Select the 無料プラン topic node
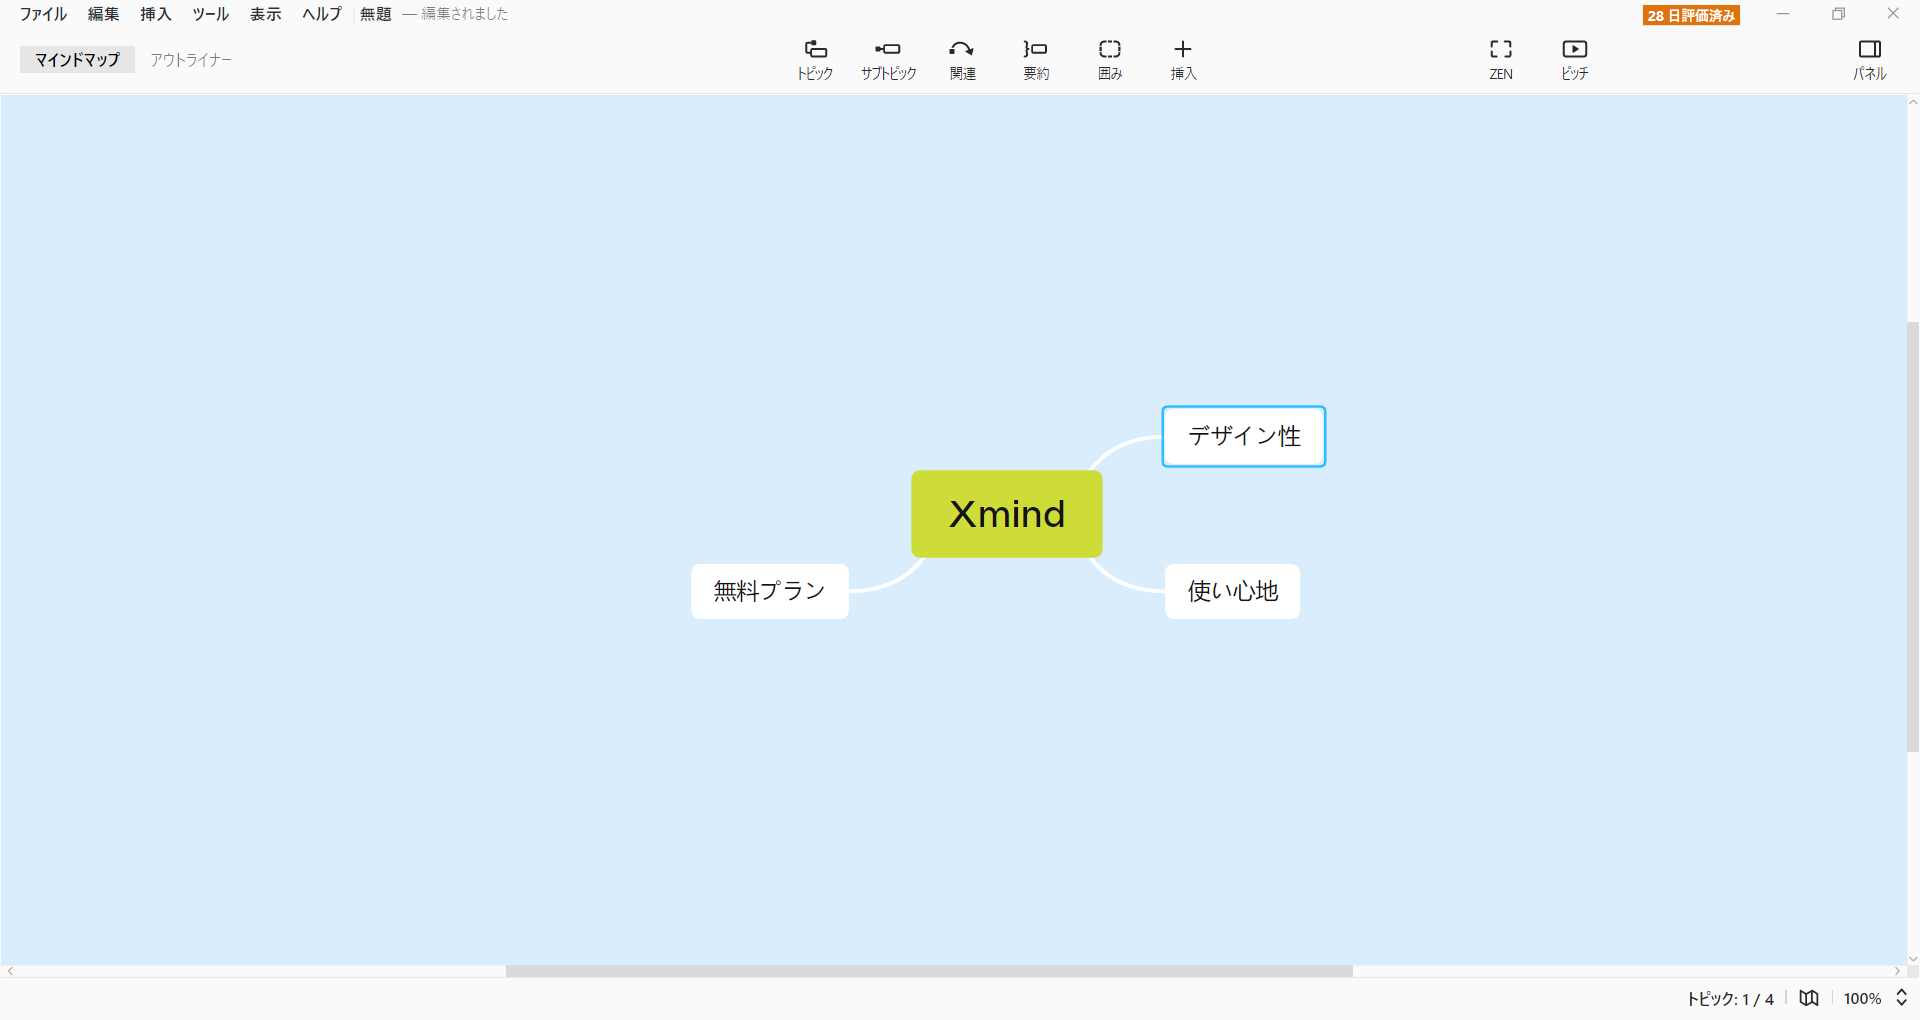The image size is (1920, 1020). 770,591
